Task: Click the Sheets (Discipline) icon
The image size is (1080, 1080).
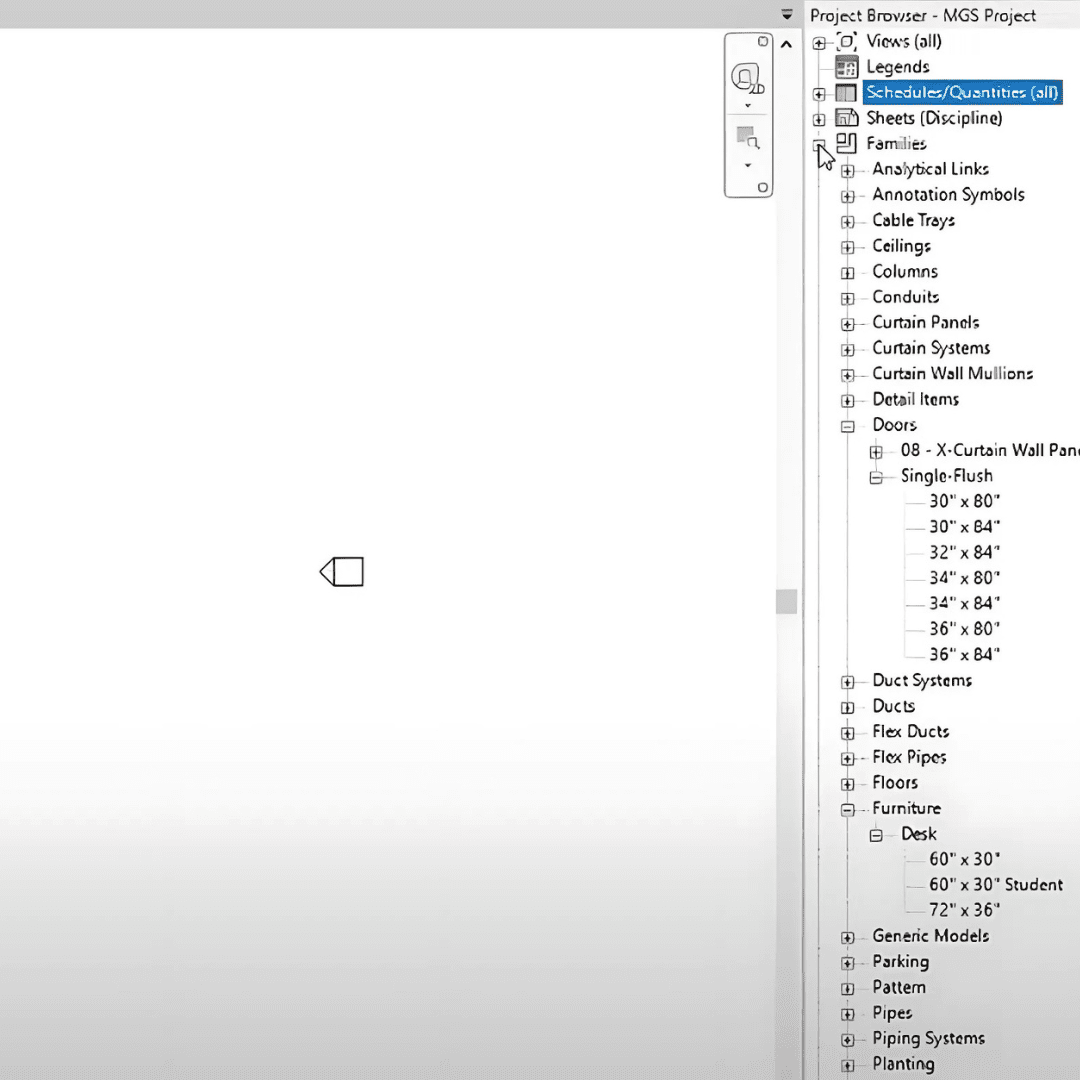Action: (x=847, y=118)
